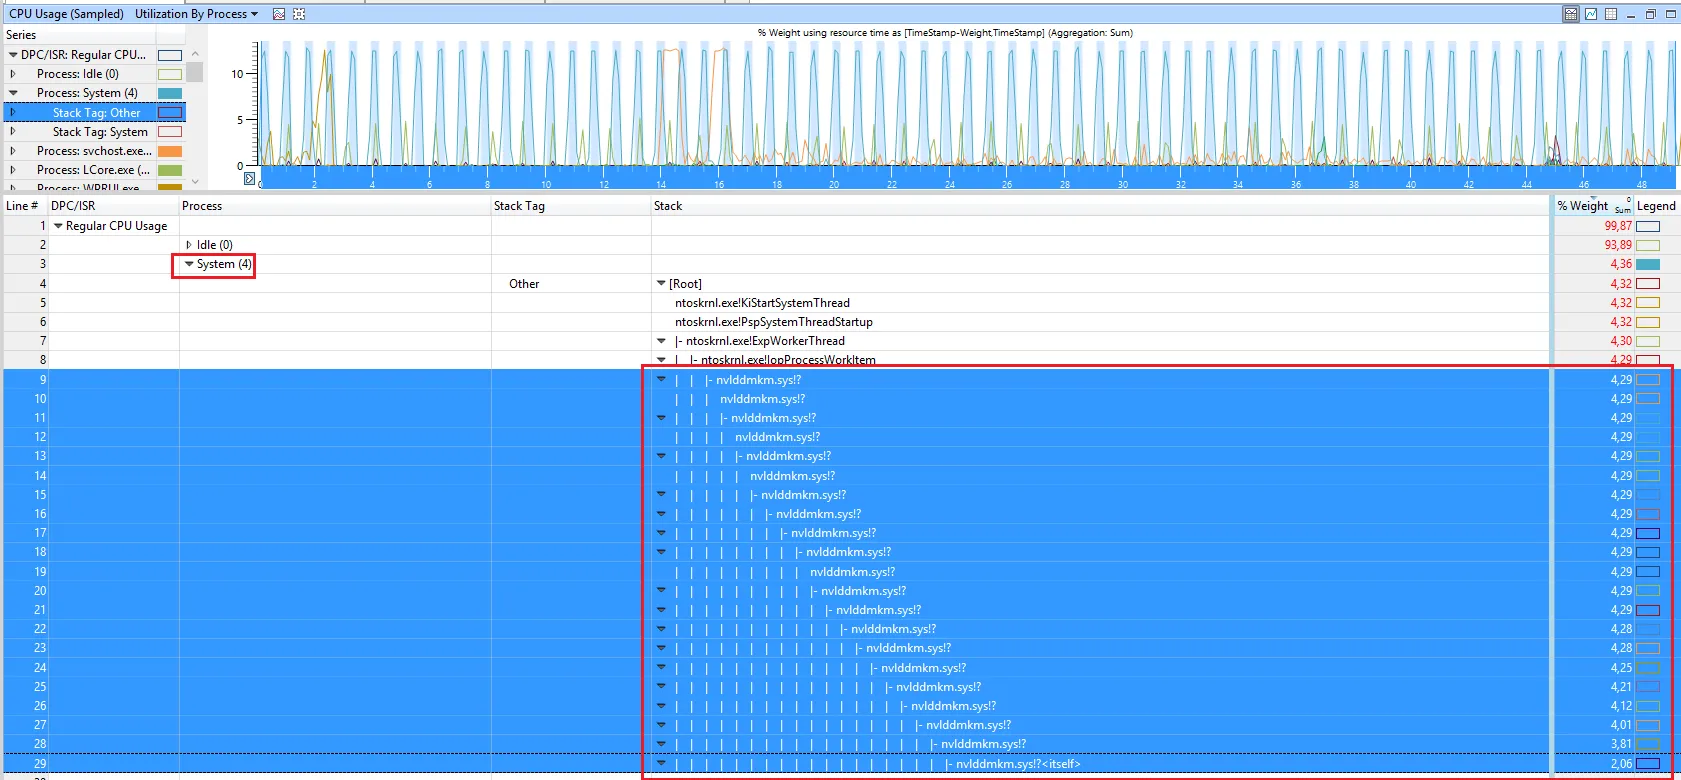Click the Legend column header

[x=1657, y=206]
